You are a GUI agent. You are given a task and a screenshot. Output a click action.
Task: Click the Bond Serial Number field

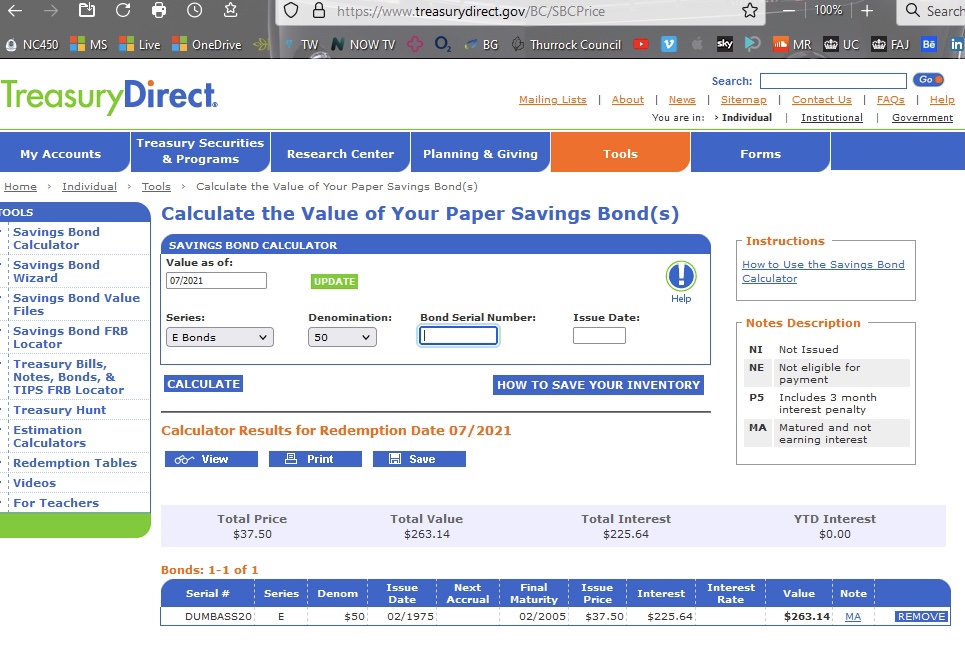click(x=458, y=336)
